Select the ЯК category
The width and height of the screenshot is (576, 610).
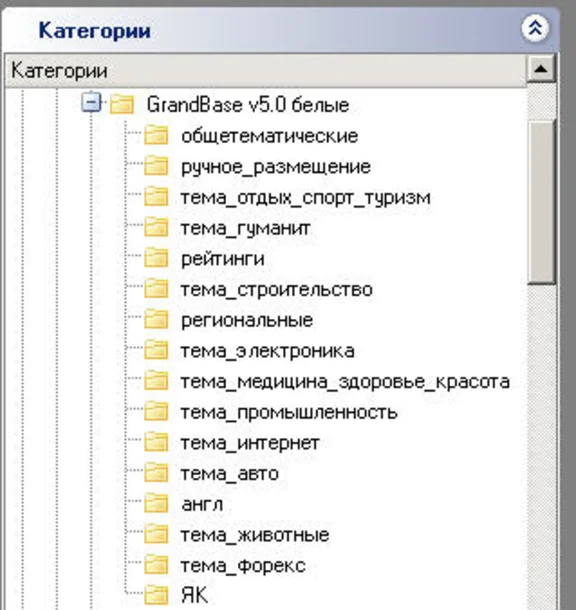click(194, 595)
